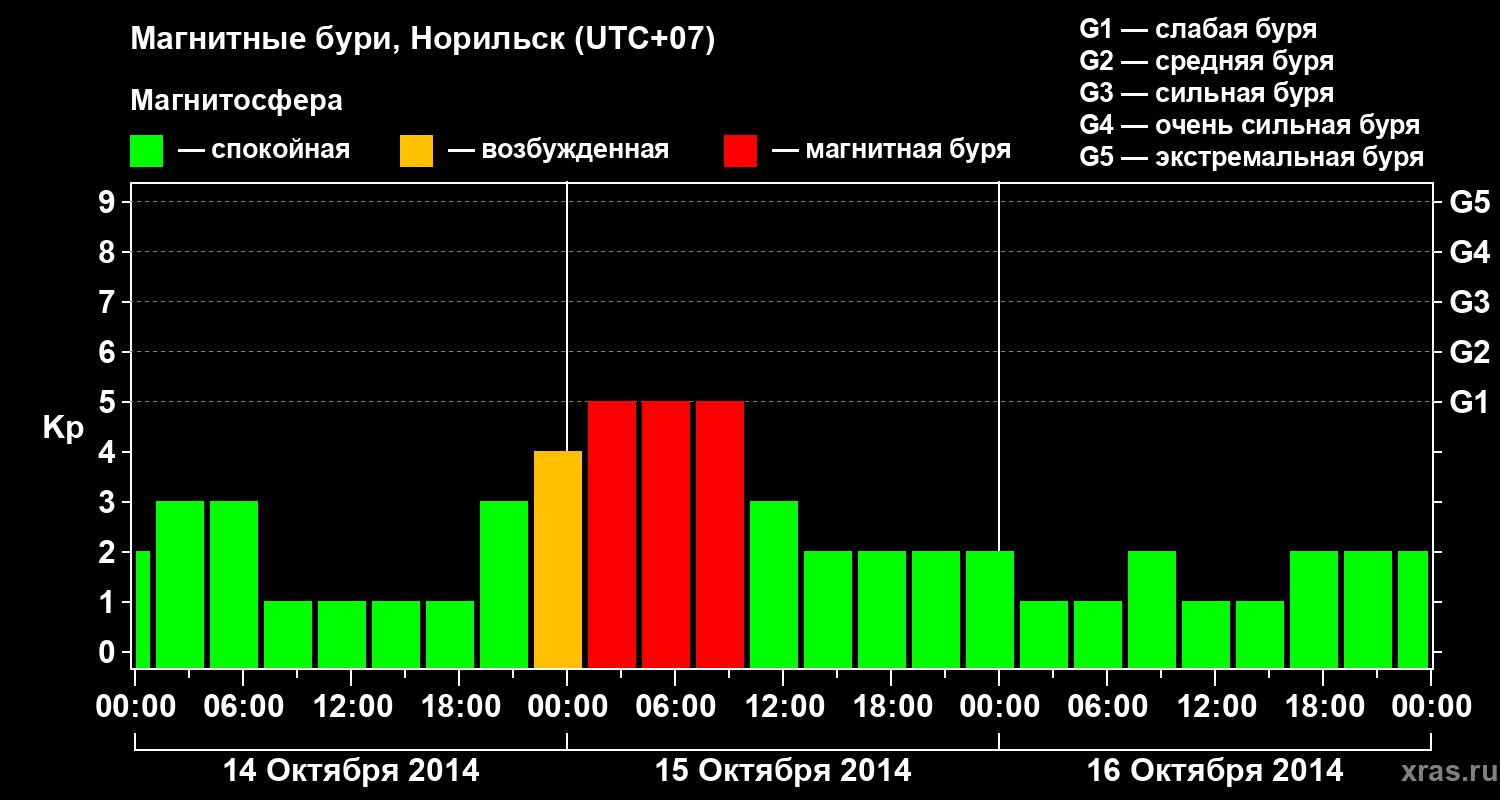Click the 'G5' label on the right axis
The height and width of the screenshot is (800, 1500).
pos(1469,202)
